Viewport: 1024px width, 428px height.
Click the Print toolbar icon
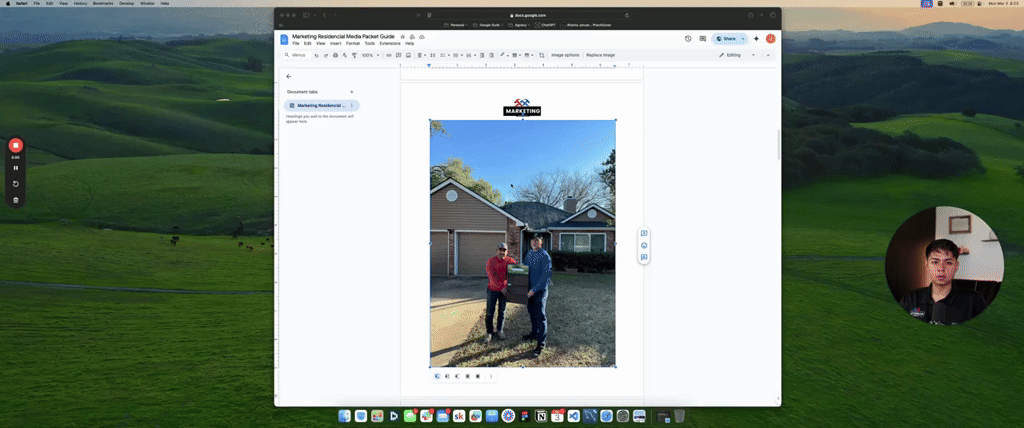point(335,55)
